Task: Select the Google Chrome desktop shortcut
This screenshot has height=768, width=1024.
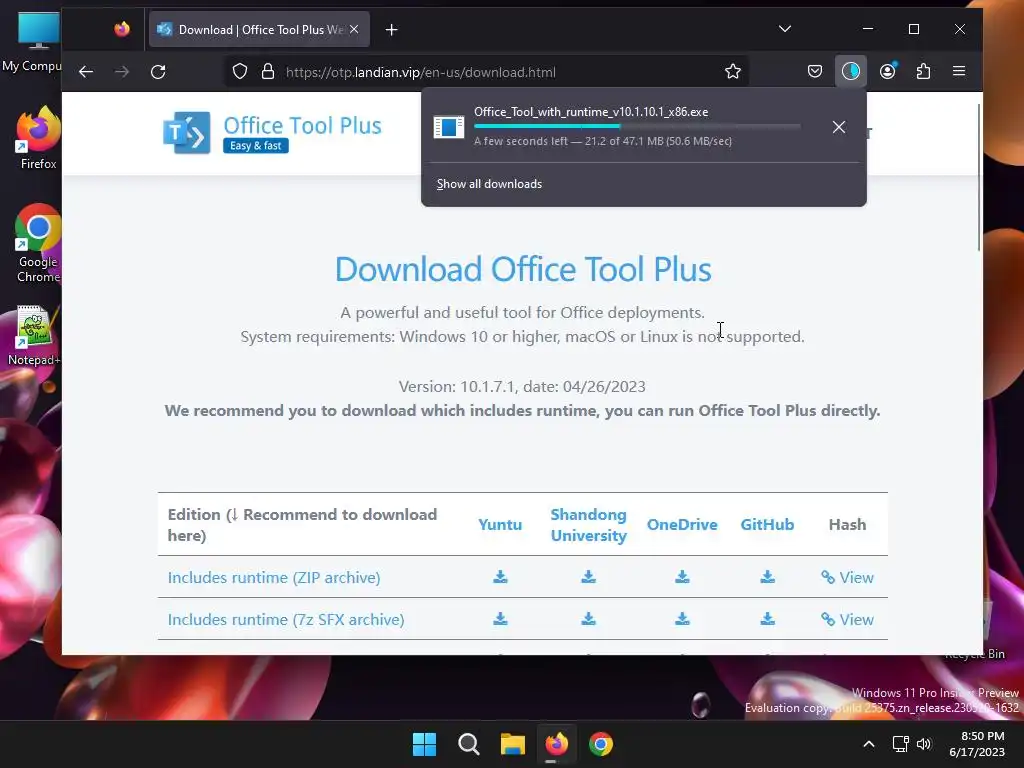Action: click(x=38, y=243)
